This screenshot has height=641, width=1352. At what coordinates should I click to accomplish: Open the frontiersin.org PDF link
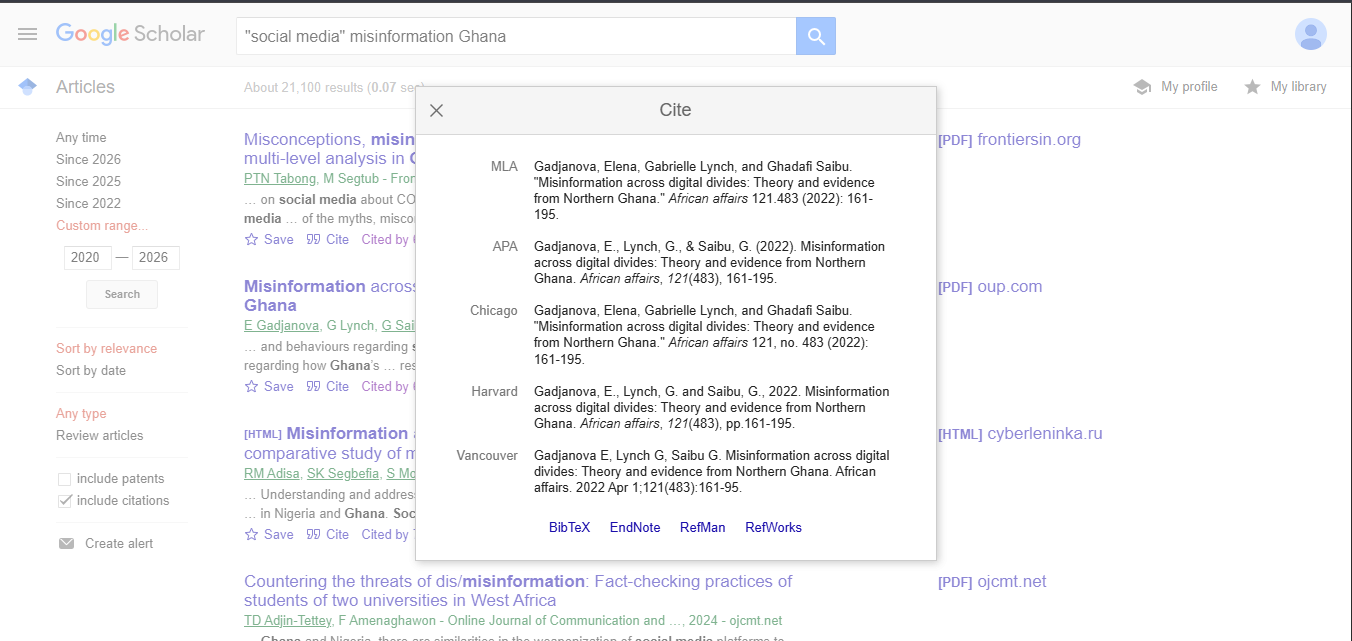tap(1009, 140)
